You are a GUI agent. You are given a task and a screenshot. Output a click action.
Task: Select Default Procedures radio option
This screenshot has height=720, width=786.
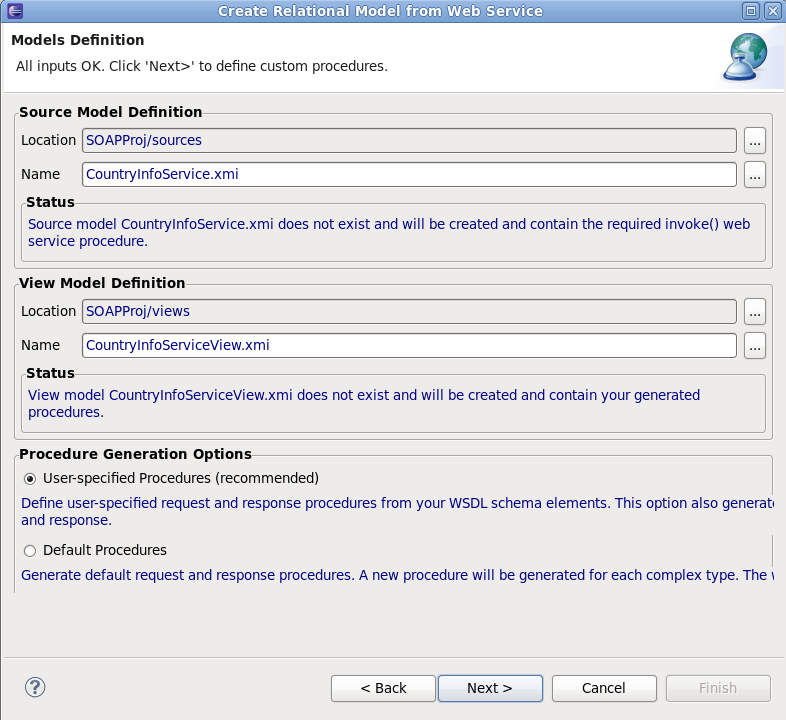[30, 550]
